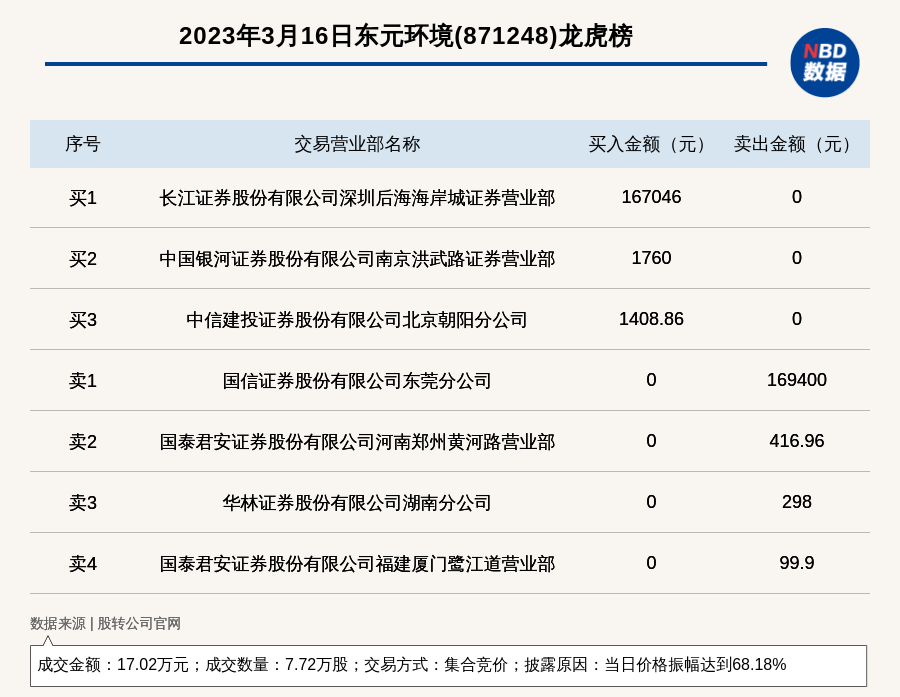Click the buy amount 0 in 卖2 row
The image size is (900, 697).
click(x=651, y=441)
